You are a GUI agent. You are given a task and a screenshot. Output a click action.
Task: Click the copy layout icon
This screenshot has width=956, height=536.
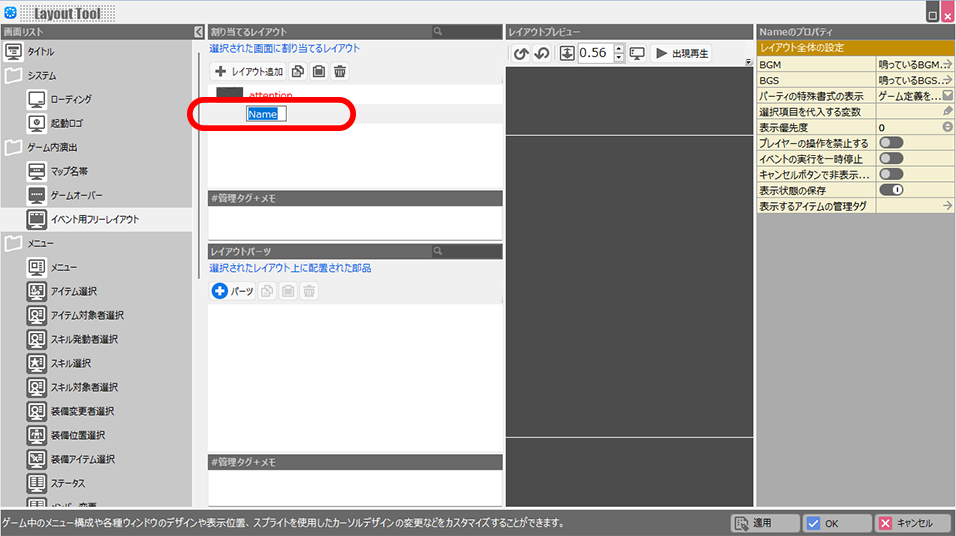click(x=298, y=72)
